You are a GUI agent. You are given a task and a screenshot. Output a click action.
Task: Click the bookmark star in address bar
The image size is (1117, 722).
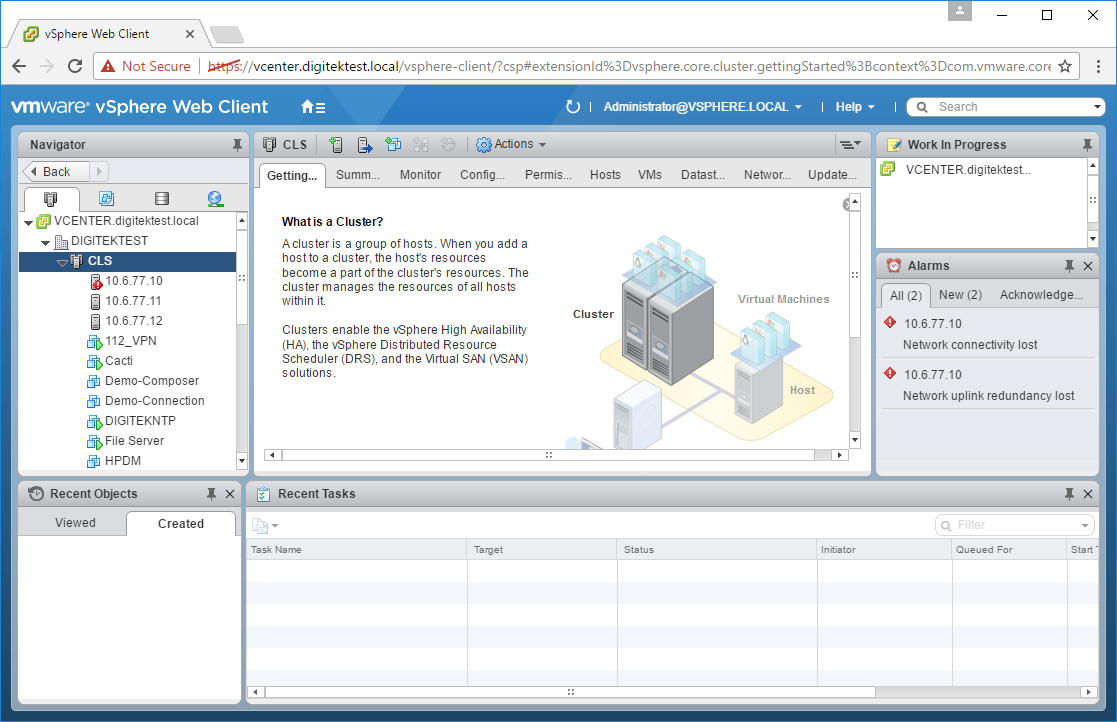[x=1065, y=66]
